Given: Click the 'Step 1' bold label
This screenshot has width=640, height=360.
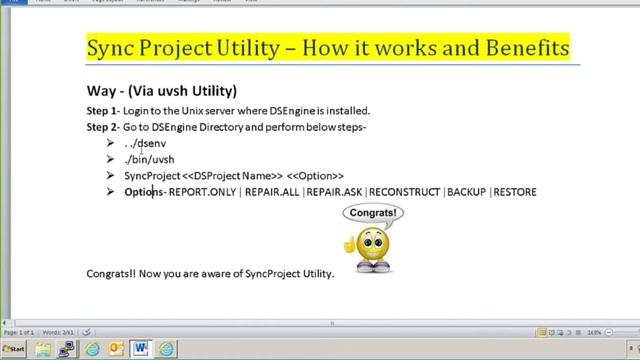Looking at the screenshot, I should click(x=101, y=111).
